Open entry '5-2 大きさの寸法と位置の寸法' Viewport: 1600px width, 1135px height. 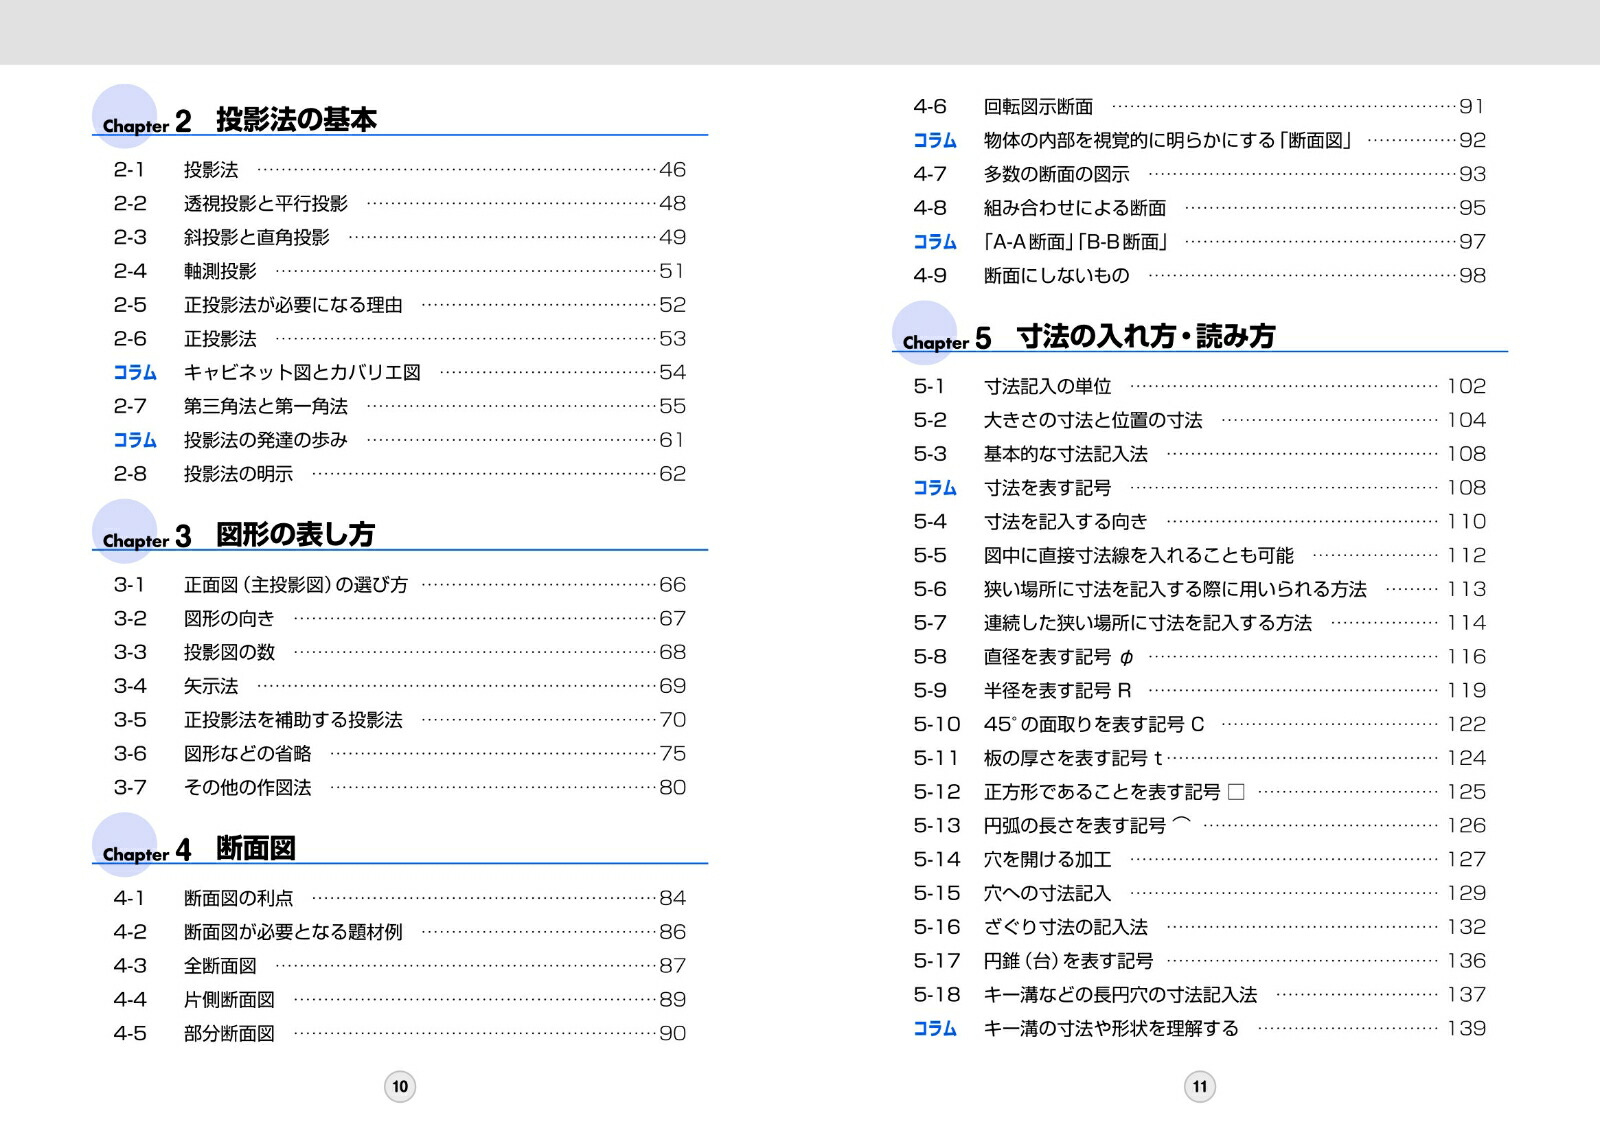coord(1200,421)
